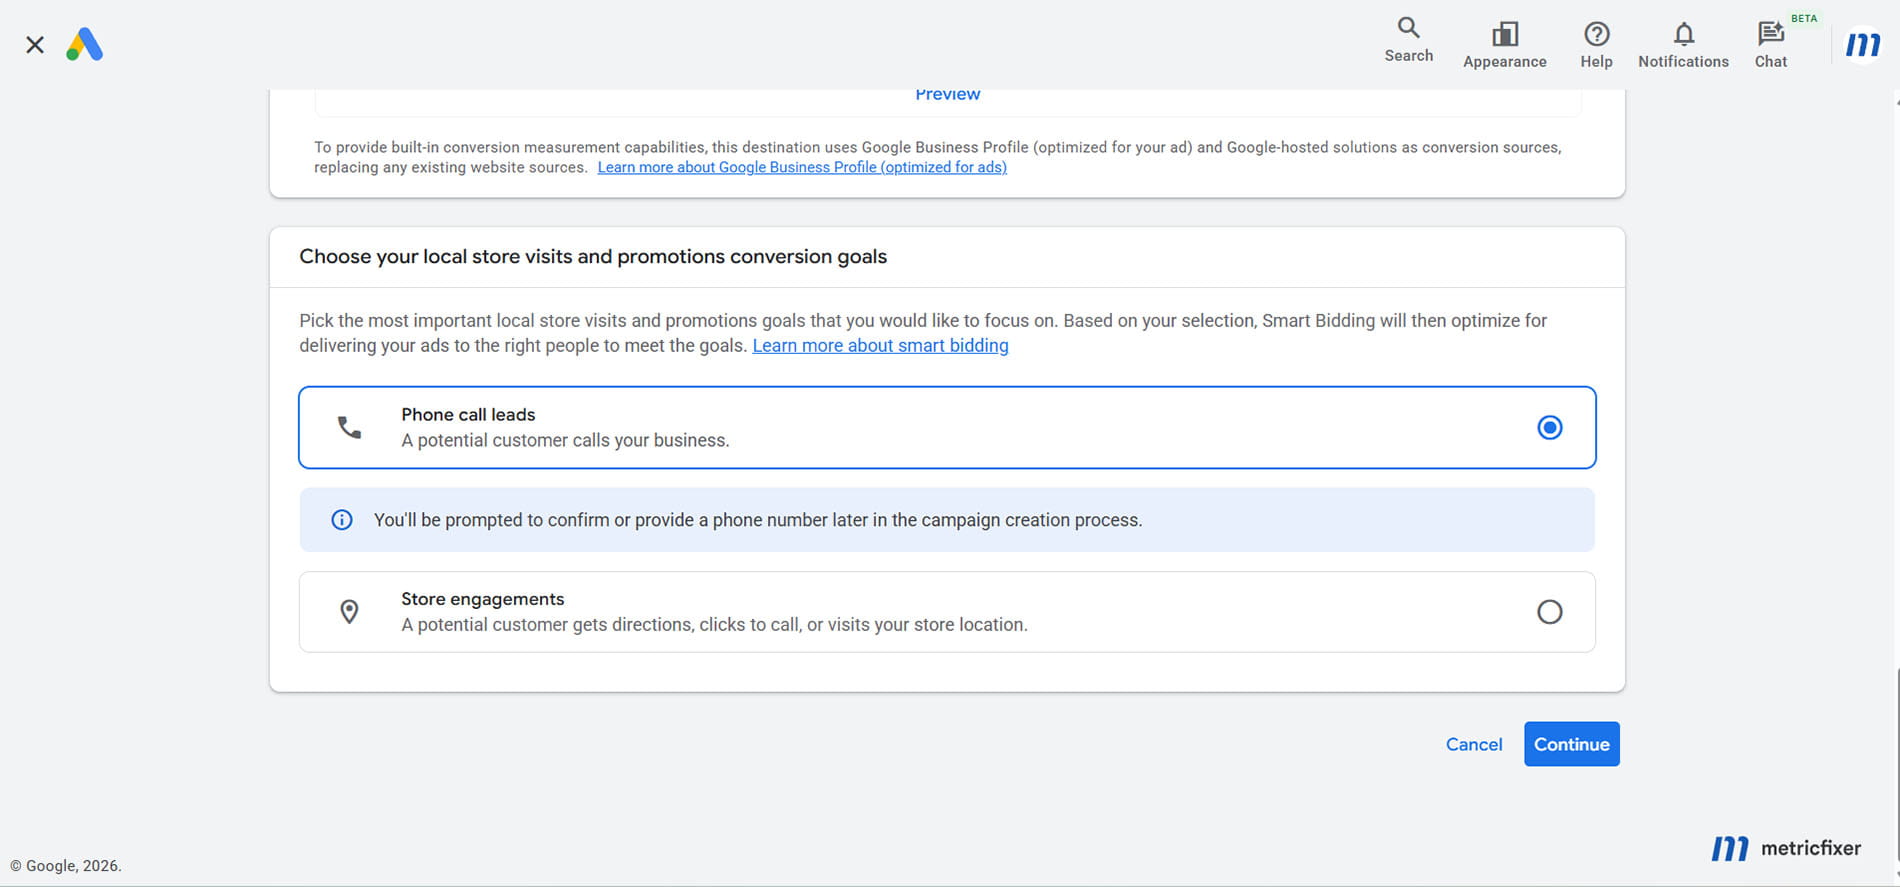The width and height of the screenshot is (1900, 887).
Task: Select the Store engagements radio button
Action: (x=1549, y=612)
